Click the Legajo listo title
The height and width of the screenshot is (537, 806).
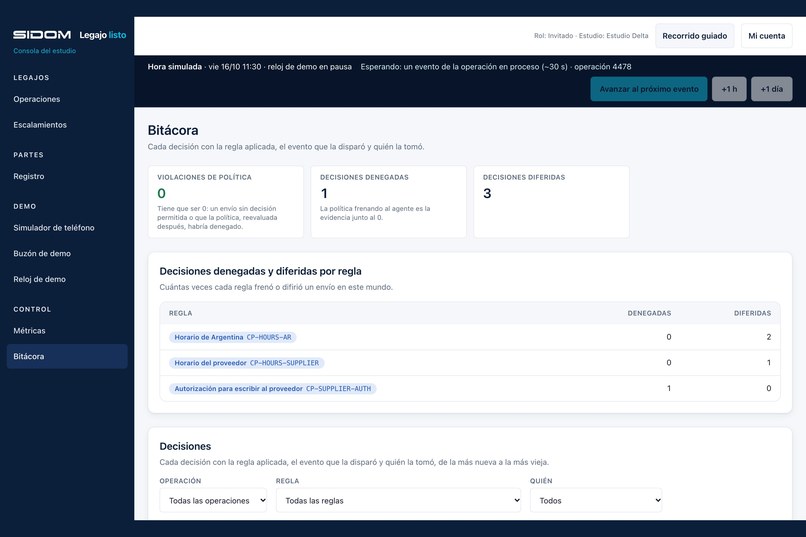click(103, 35)
